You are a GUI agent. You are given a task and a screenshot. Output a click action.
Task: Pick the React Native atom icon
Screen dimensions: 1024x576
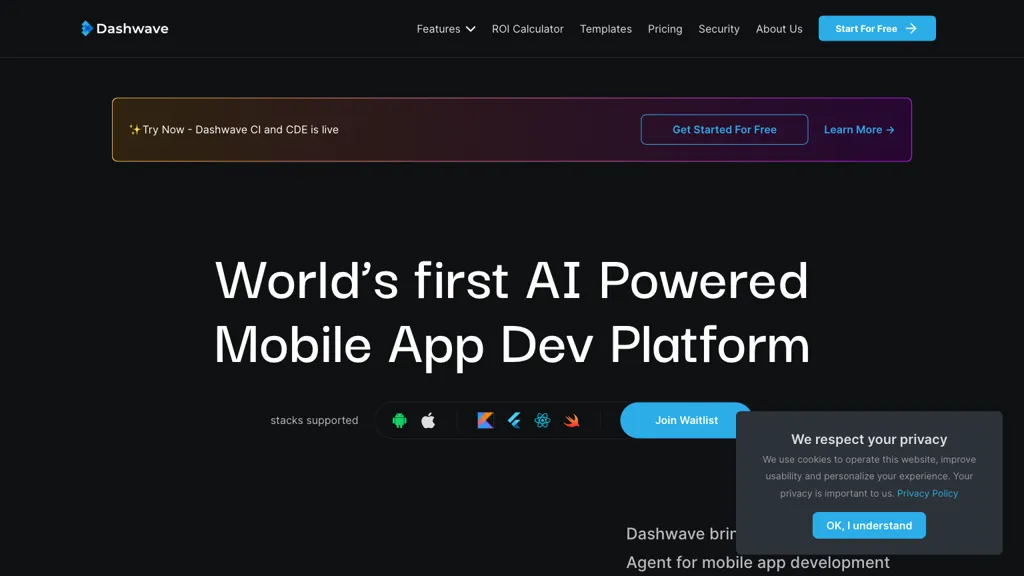point(542,421)
